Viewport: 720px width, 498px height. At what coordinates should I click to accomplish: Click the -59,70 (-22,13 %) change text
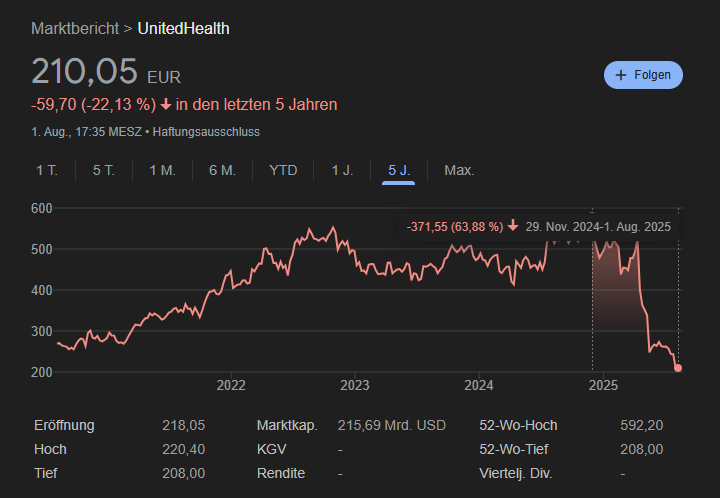(94, 105)
